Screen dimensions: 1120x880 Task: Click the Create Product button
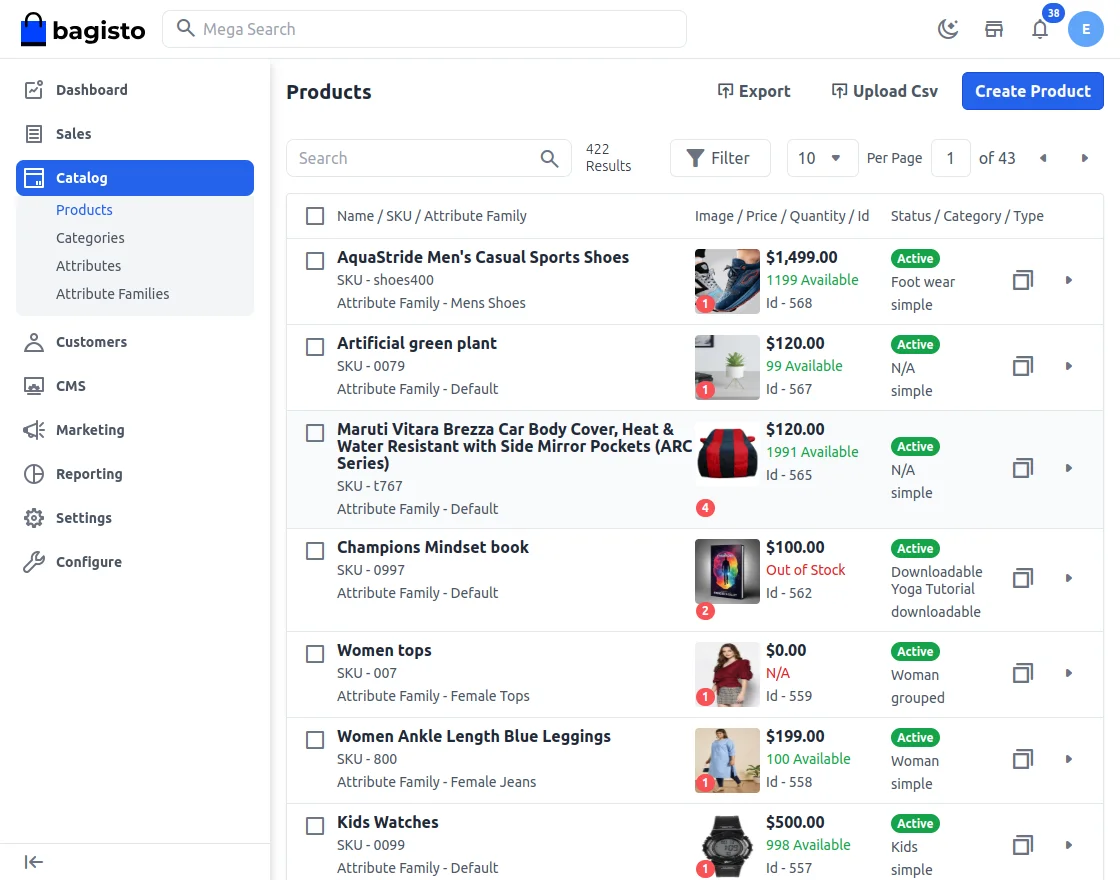(x=1032, y=91)
